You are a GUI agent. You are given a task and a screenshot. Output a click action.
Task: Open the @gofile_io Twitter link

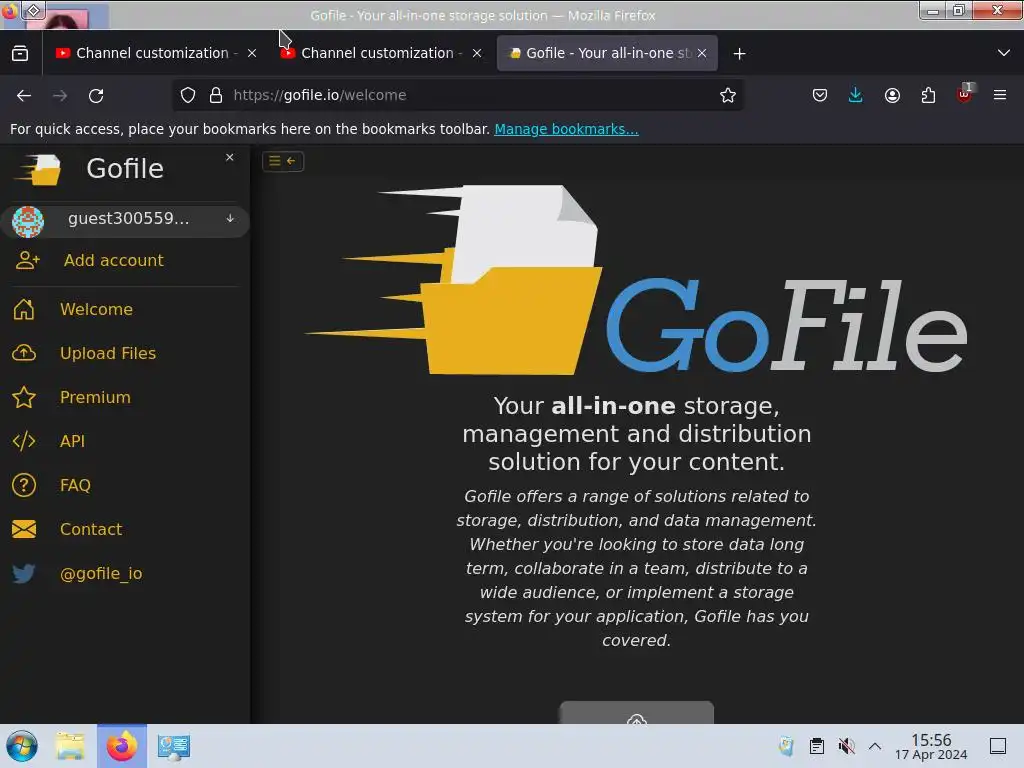101,573
